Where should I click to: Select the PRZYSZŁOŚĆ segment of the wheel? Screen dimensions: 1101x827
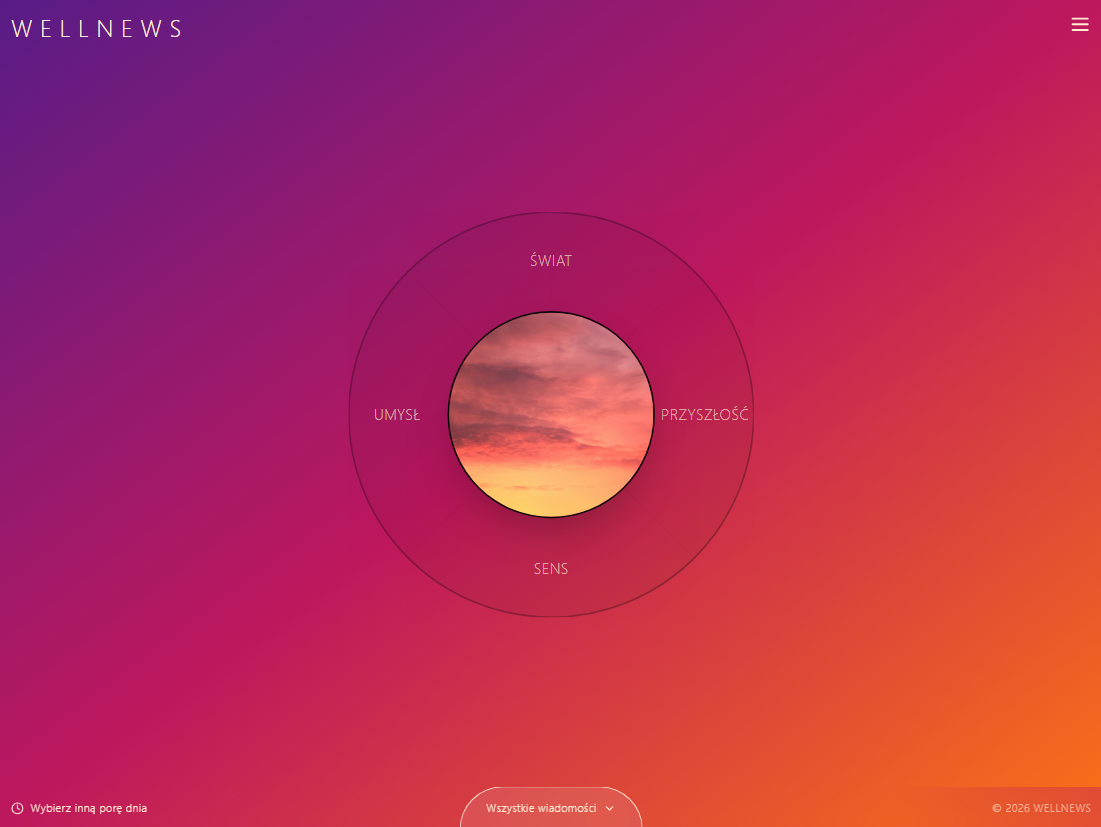pos(704,414)
